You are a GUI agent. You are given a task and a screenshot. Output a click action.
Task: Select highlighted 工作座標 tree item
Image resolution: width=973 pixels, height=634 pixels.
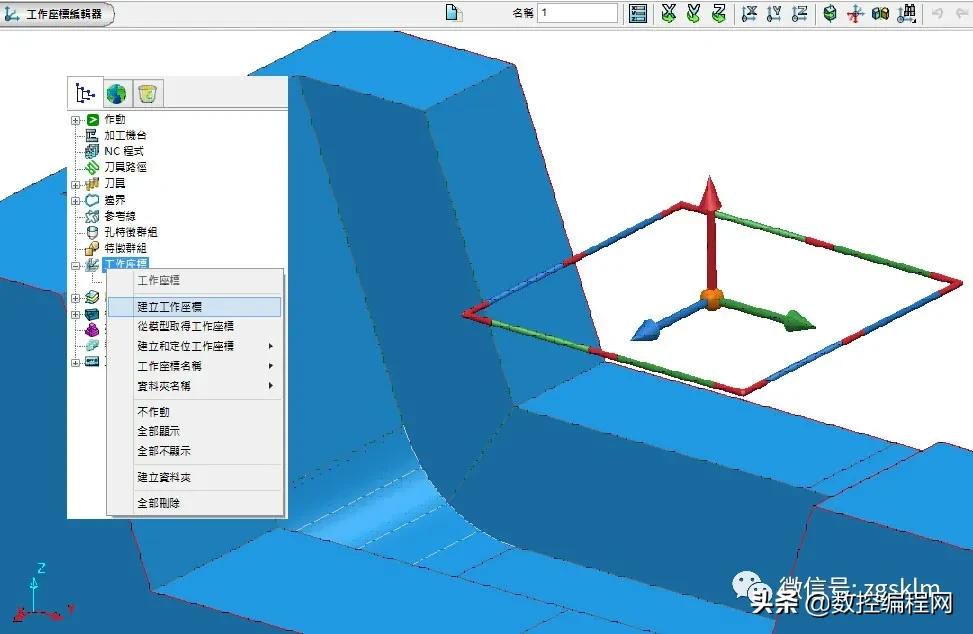click(126, 264)
